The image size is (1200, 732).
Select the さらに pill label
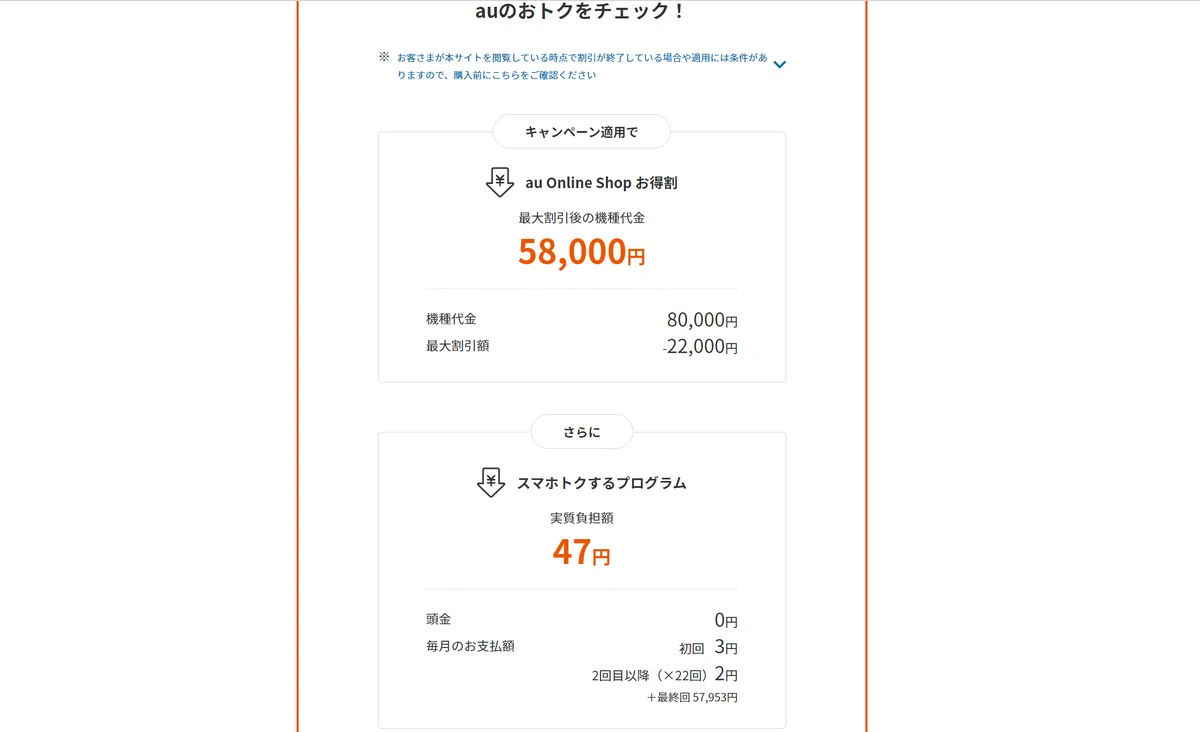pos(581,432)
